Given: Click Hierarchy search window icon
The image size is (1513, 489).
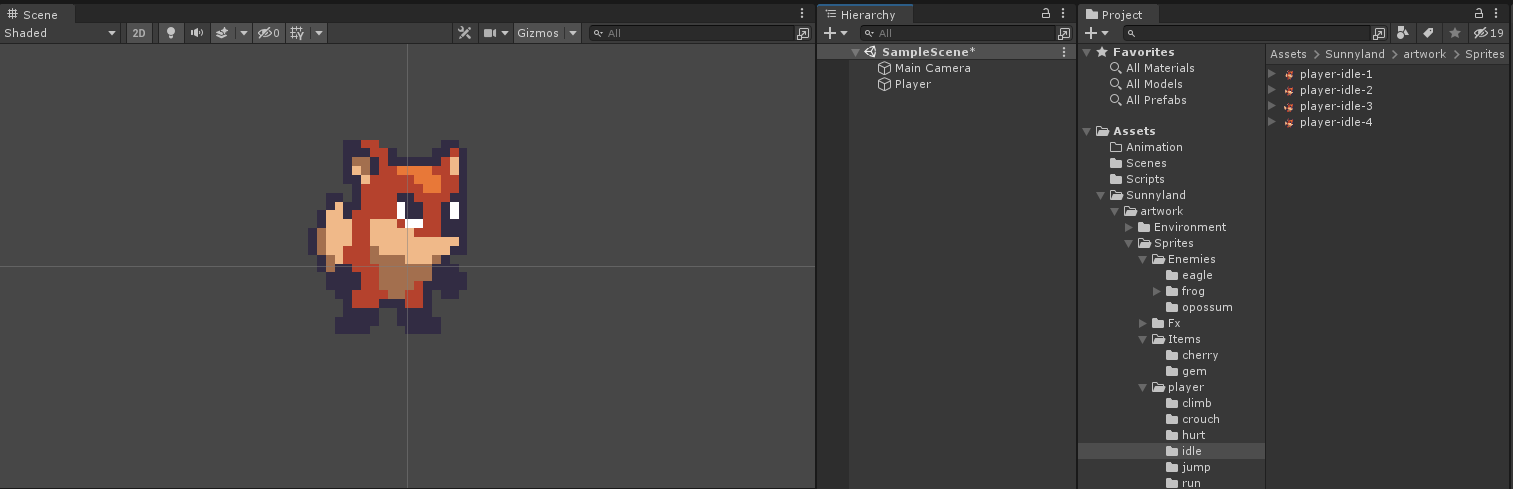Looking at the screenshot, I should 1064,33.
